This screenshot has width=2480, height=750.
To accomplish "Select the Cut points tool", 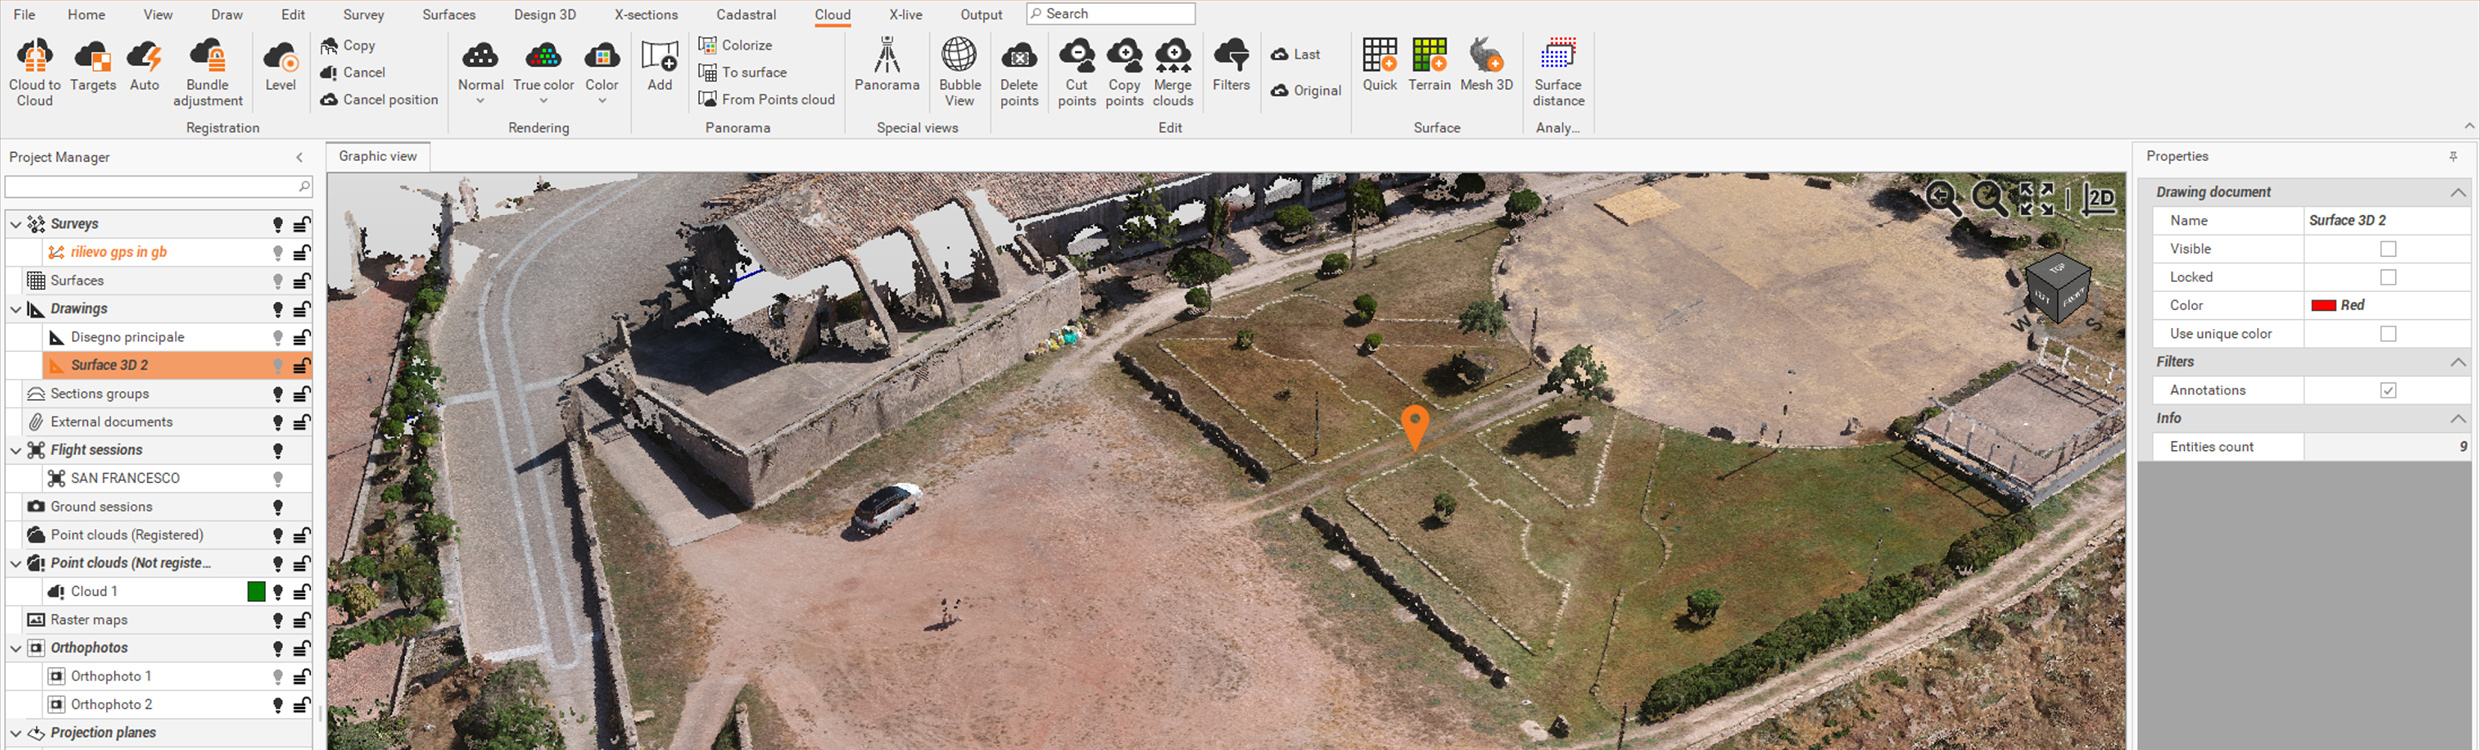I will click(x=1077, y=72).
